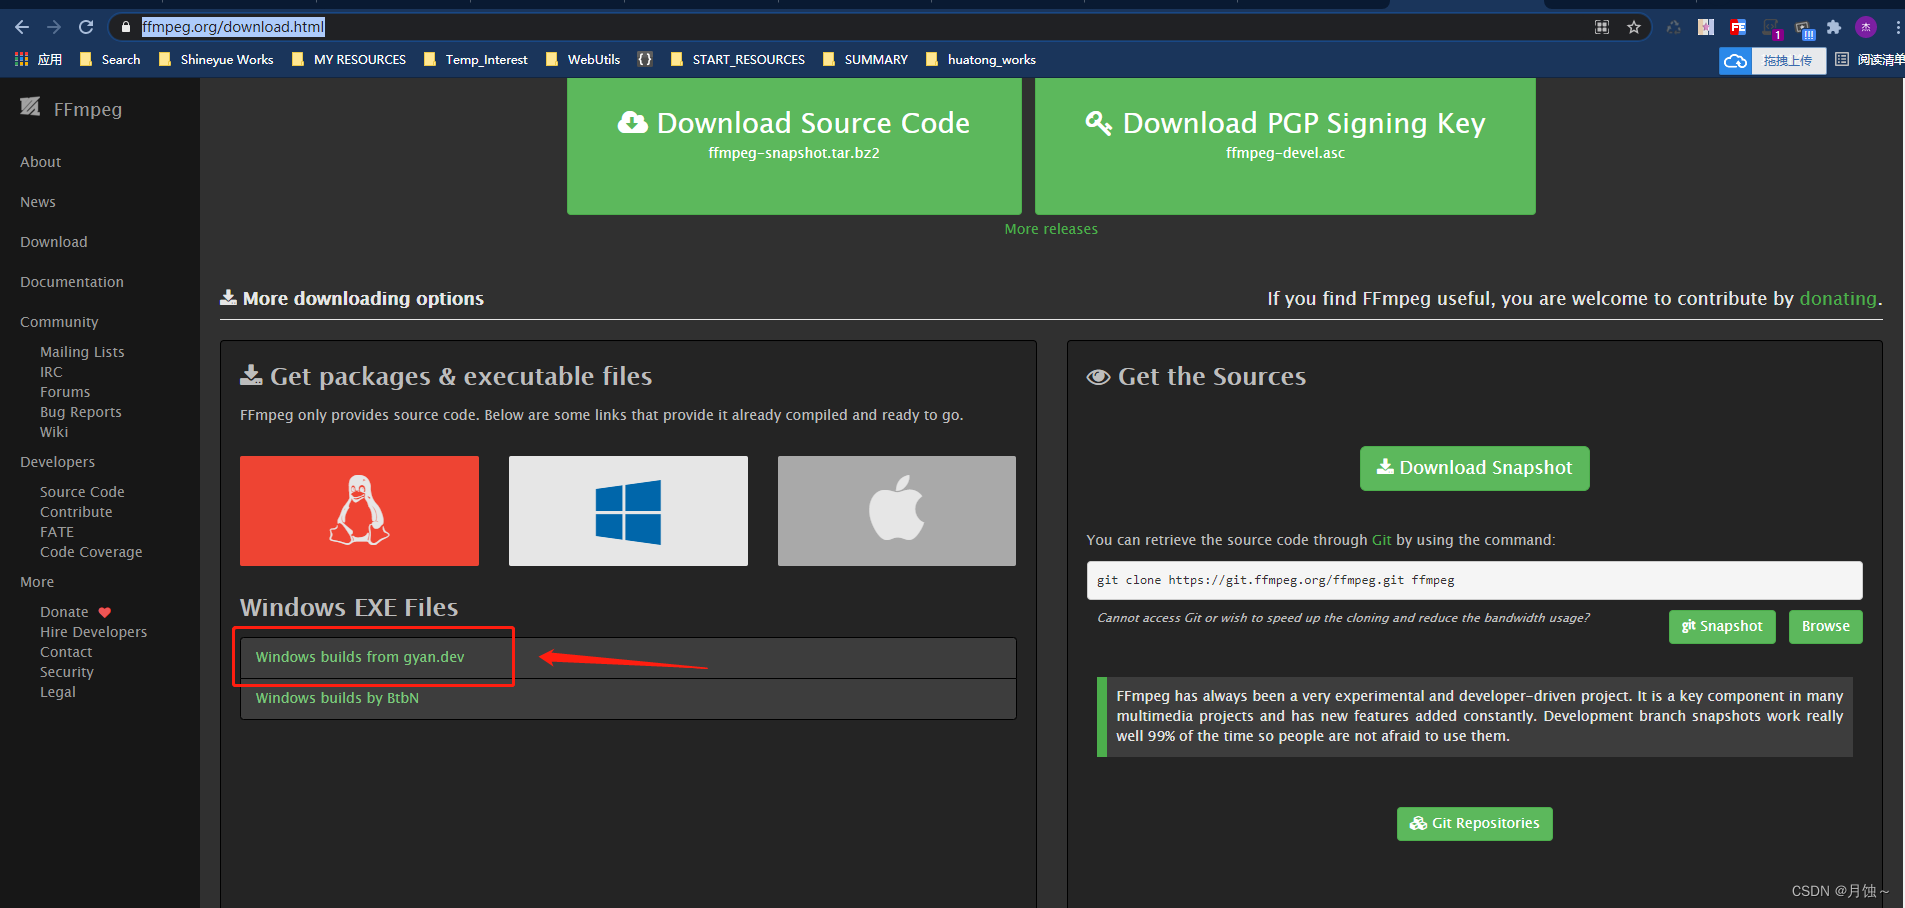Go back with the browser back arrow
The width and height of the screenshot is (1905, 908).
[22, 27]
